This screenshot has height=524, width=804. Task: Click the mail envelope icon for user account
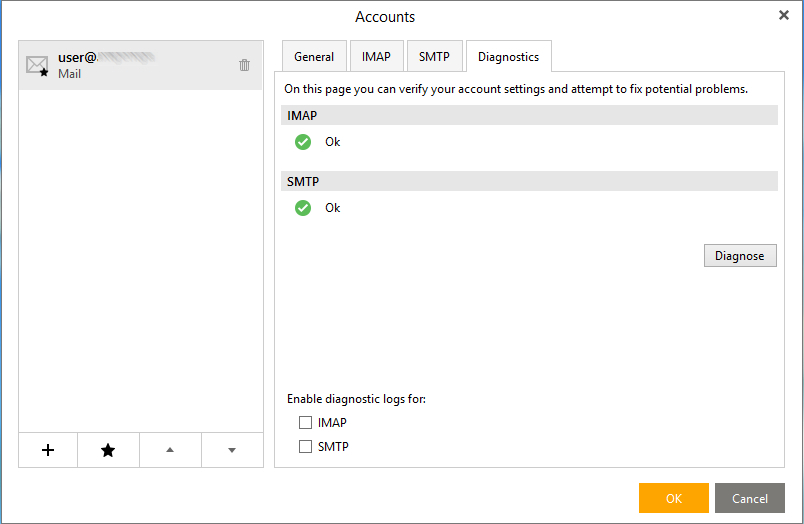pyautogui.click(x=37, y=66)
